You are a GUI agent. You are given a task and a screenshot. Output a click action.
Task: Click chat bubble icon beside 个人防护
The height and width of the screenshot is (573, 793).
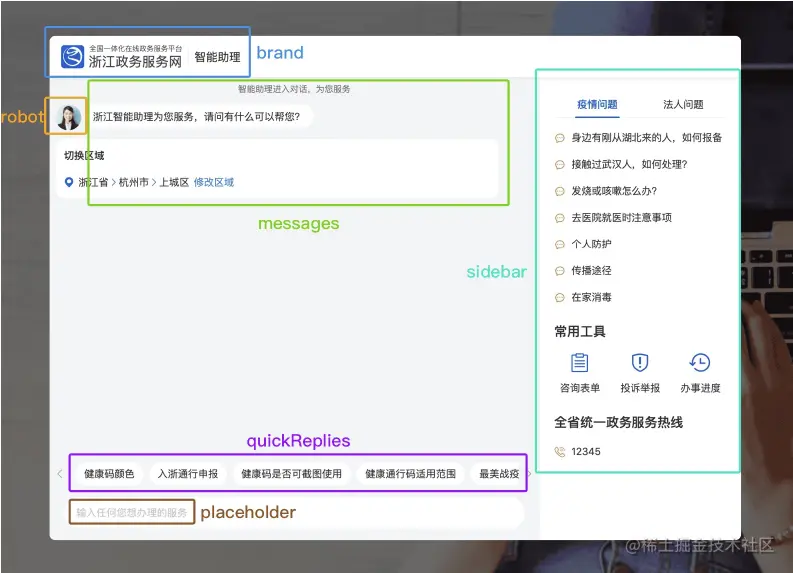[x=559, y=244]
